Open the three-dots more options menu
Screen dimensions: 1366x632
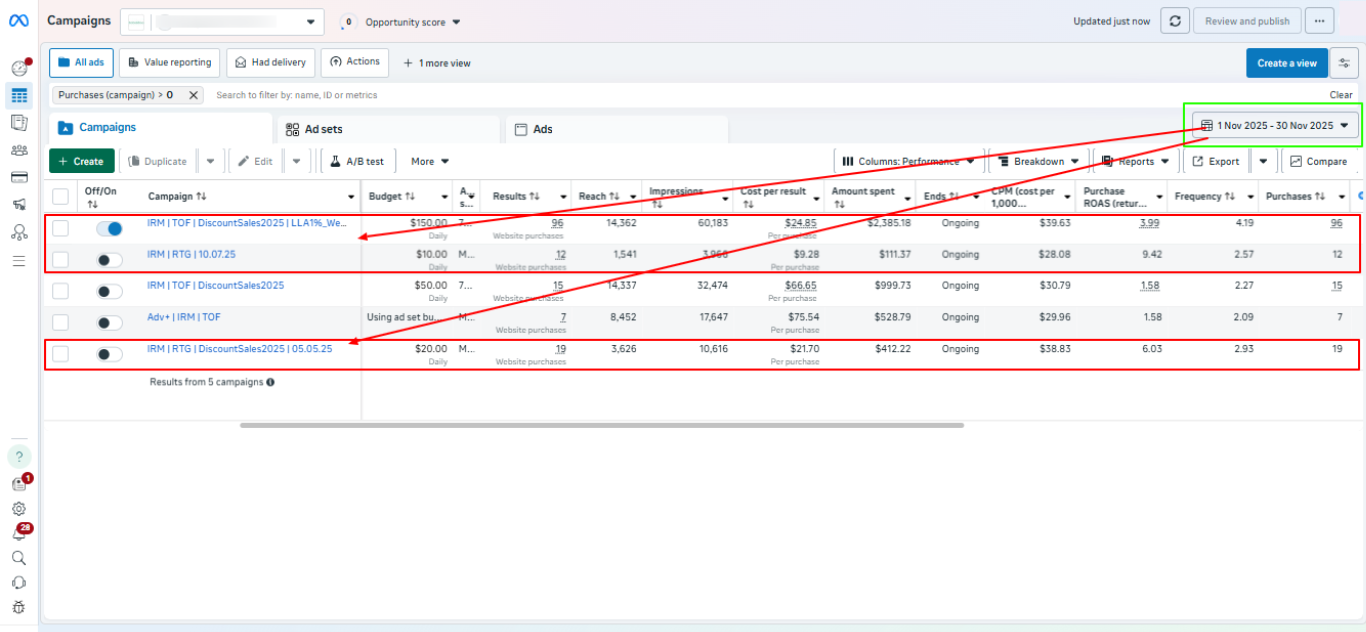[1320, 21]
